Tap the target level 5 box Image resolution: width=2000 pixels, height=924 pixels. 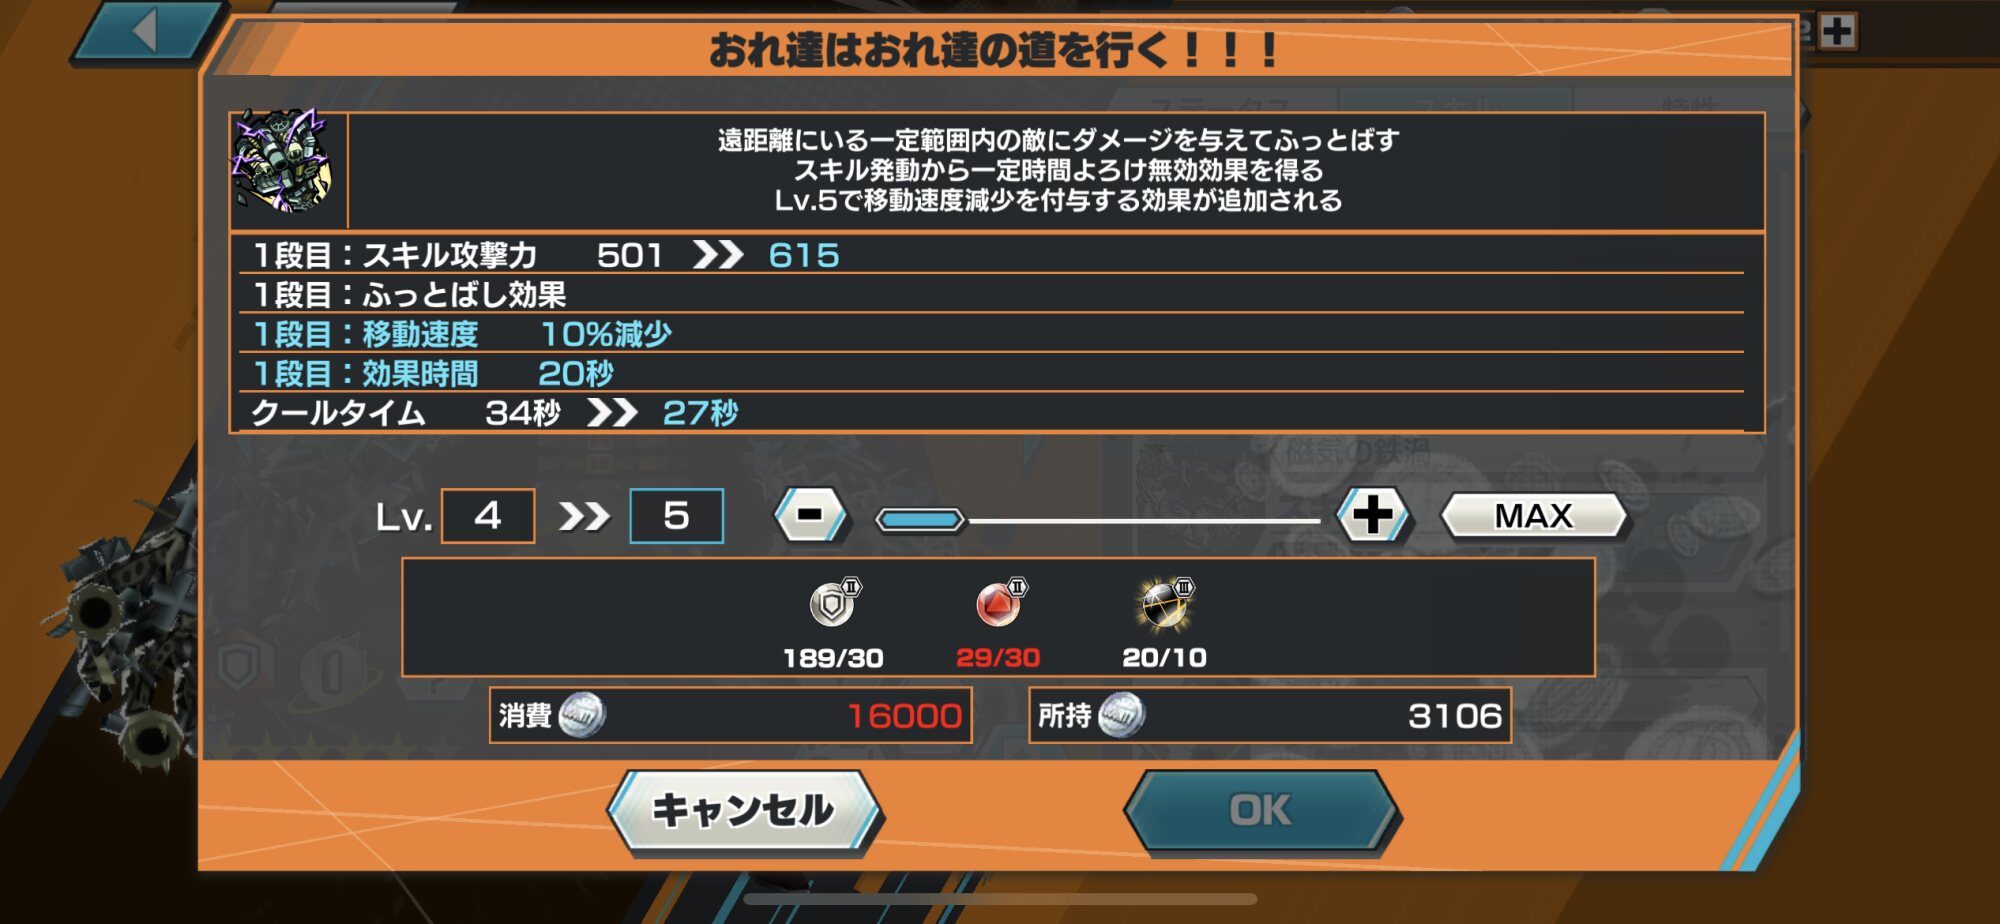click(677, 516)
